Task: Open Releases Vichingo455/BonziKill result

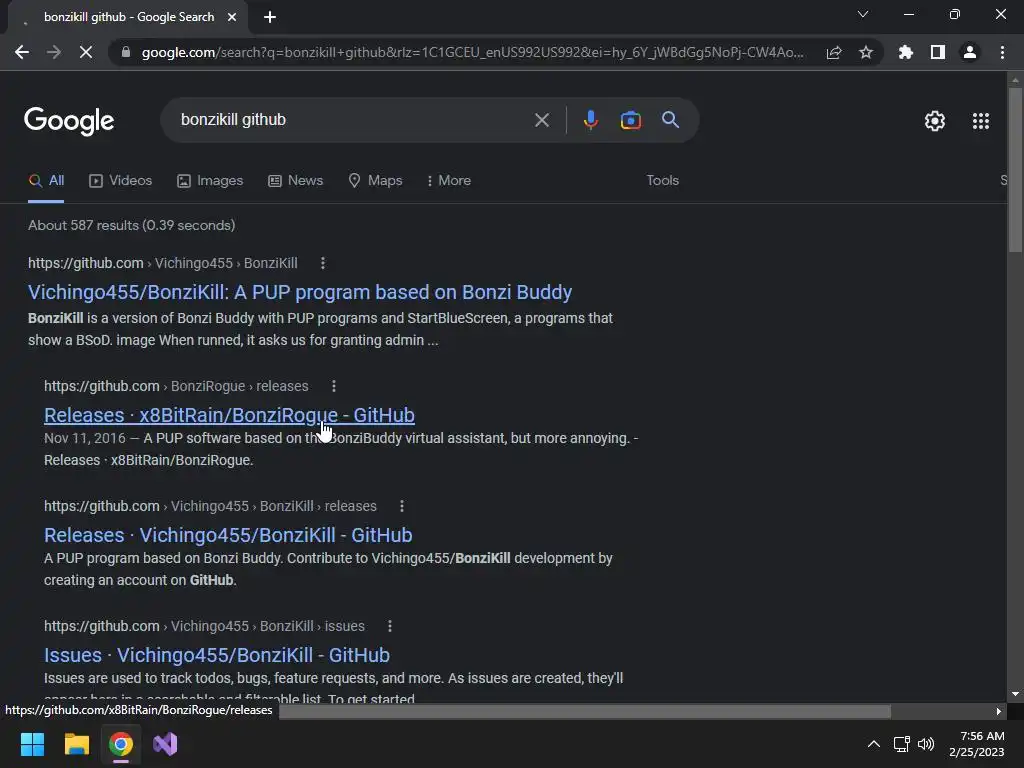Action: [228, 535]
